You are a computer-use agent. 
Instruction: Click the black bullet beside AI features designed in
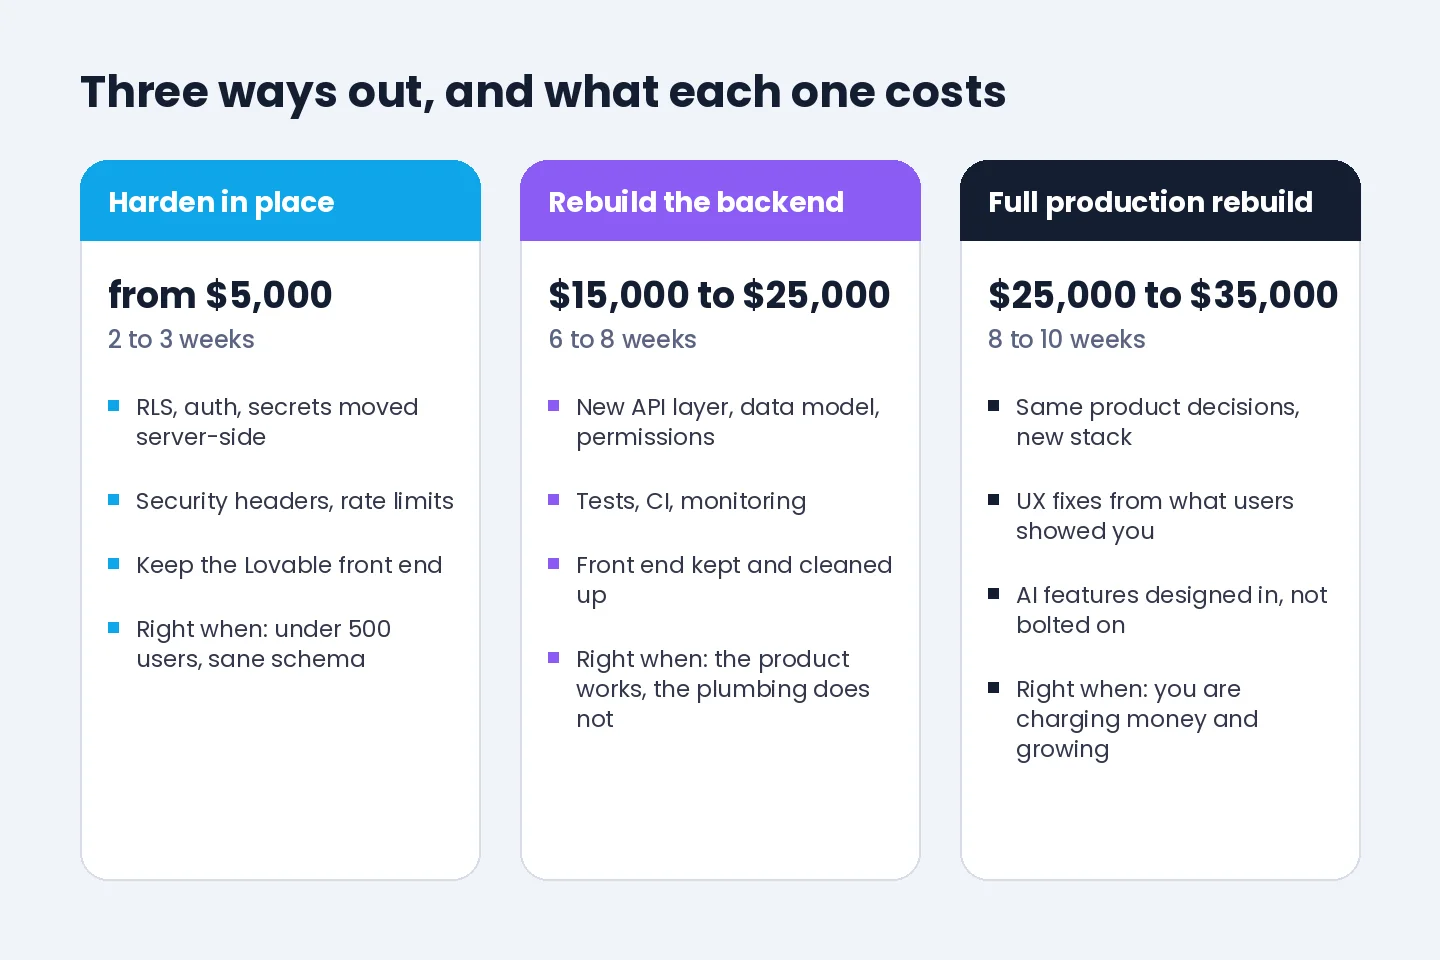tap(994, 594)
